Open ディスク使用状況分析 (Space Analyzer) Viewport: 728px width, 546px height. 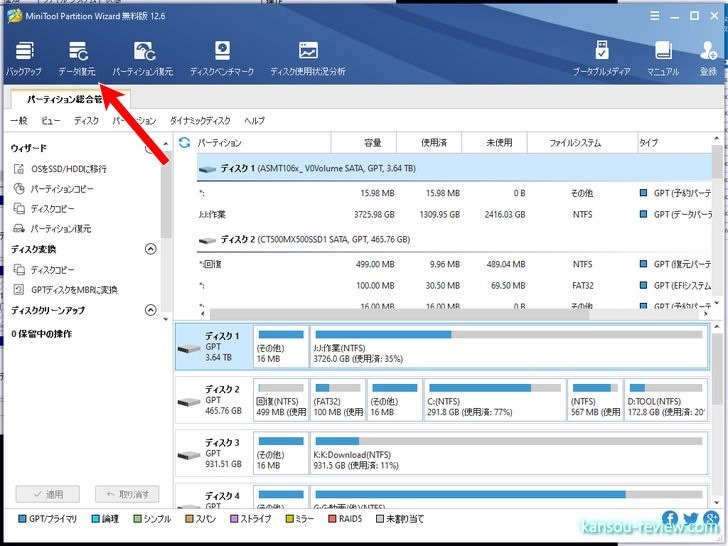click(308, 58)
